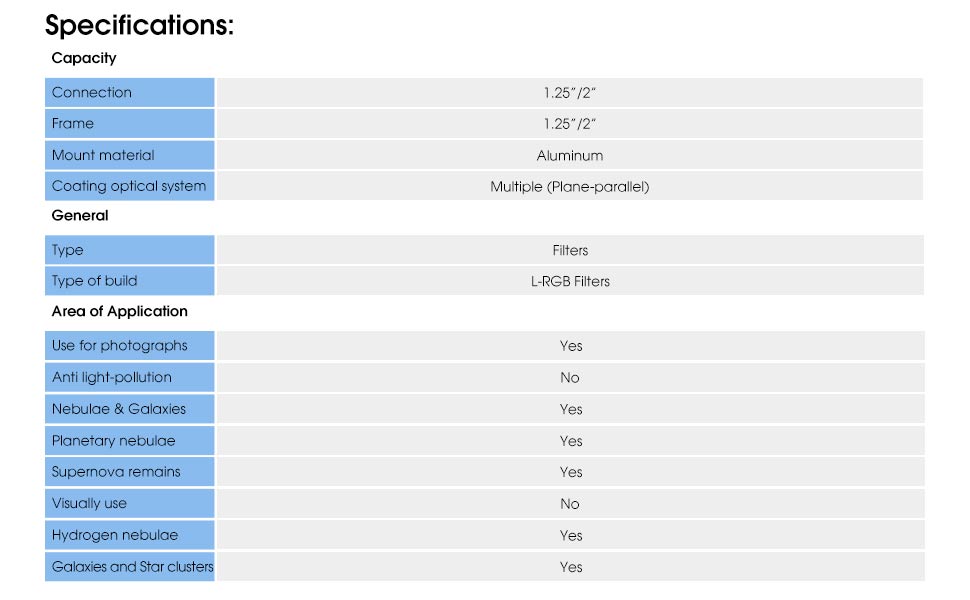
Task: Click the Filters value in Type row
Action: [x=570, y=250]
